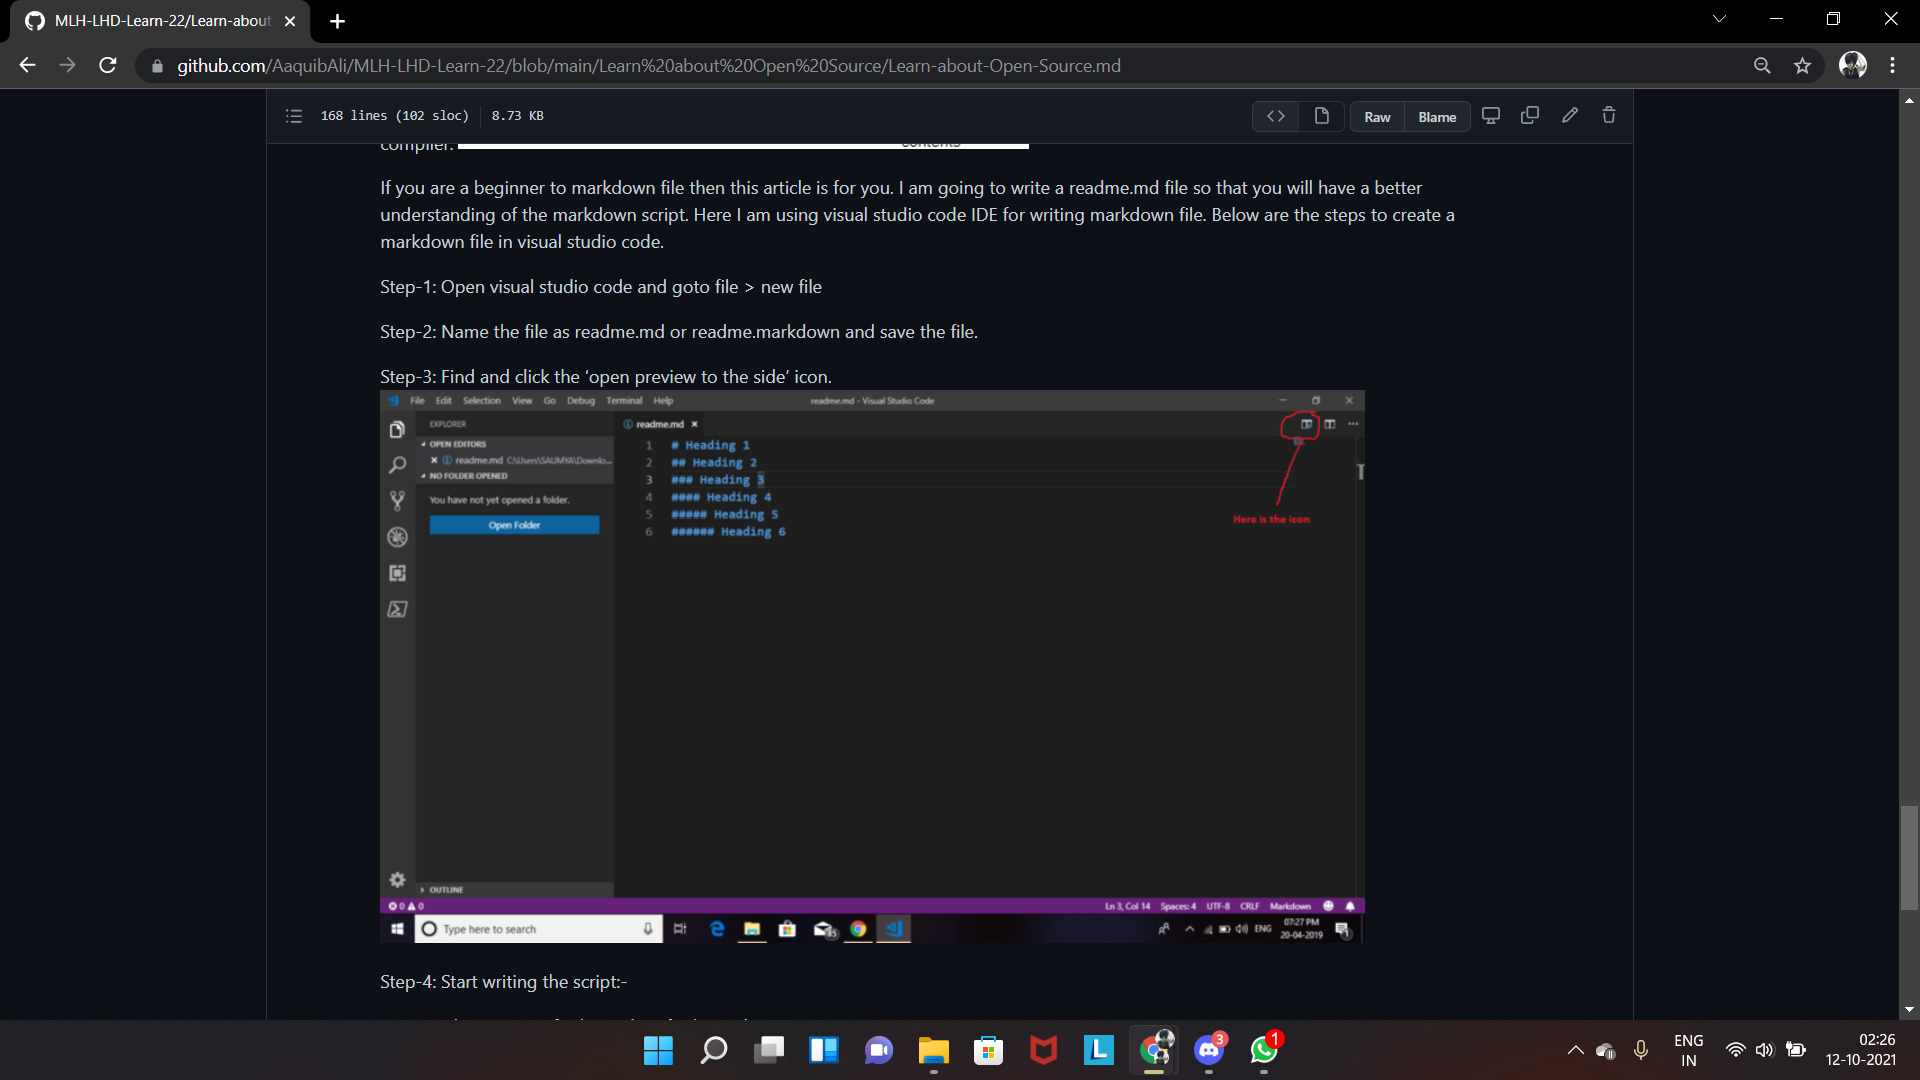Click the vertical page scrollbar thumb
This screenshot has width=1920, height=1080.
[x=1909, y=857]
